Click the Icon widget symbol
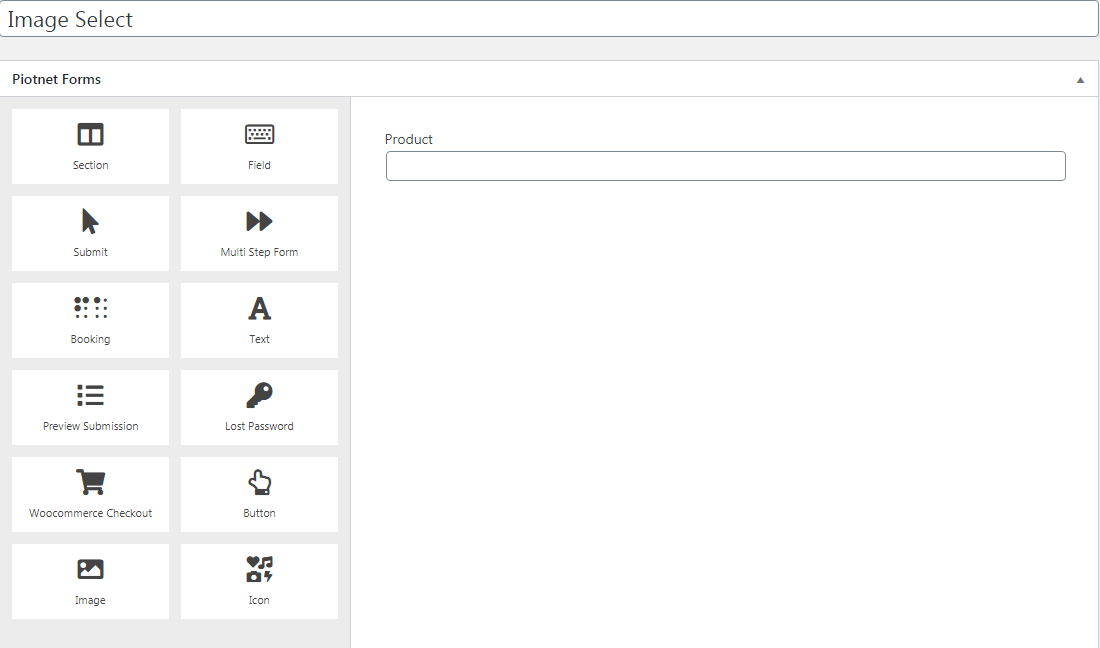This screenshot has width=1100, height=648. click(x=259, y=569)
